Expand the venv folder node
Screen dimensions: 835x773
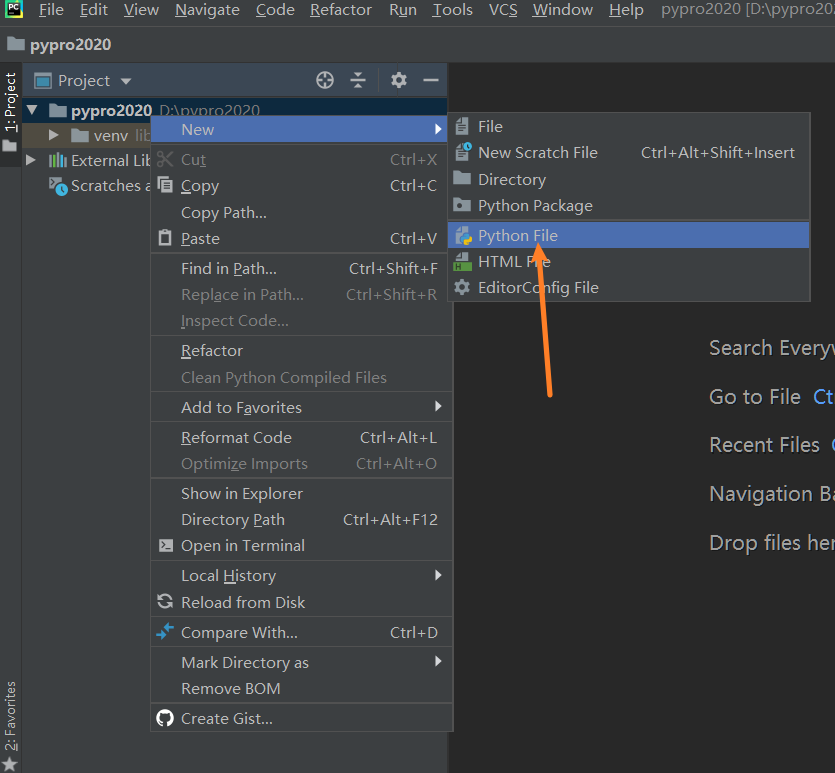[53, 135]
